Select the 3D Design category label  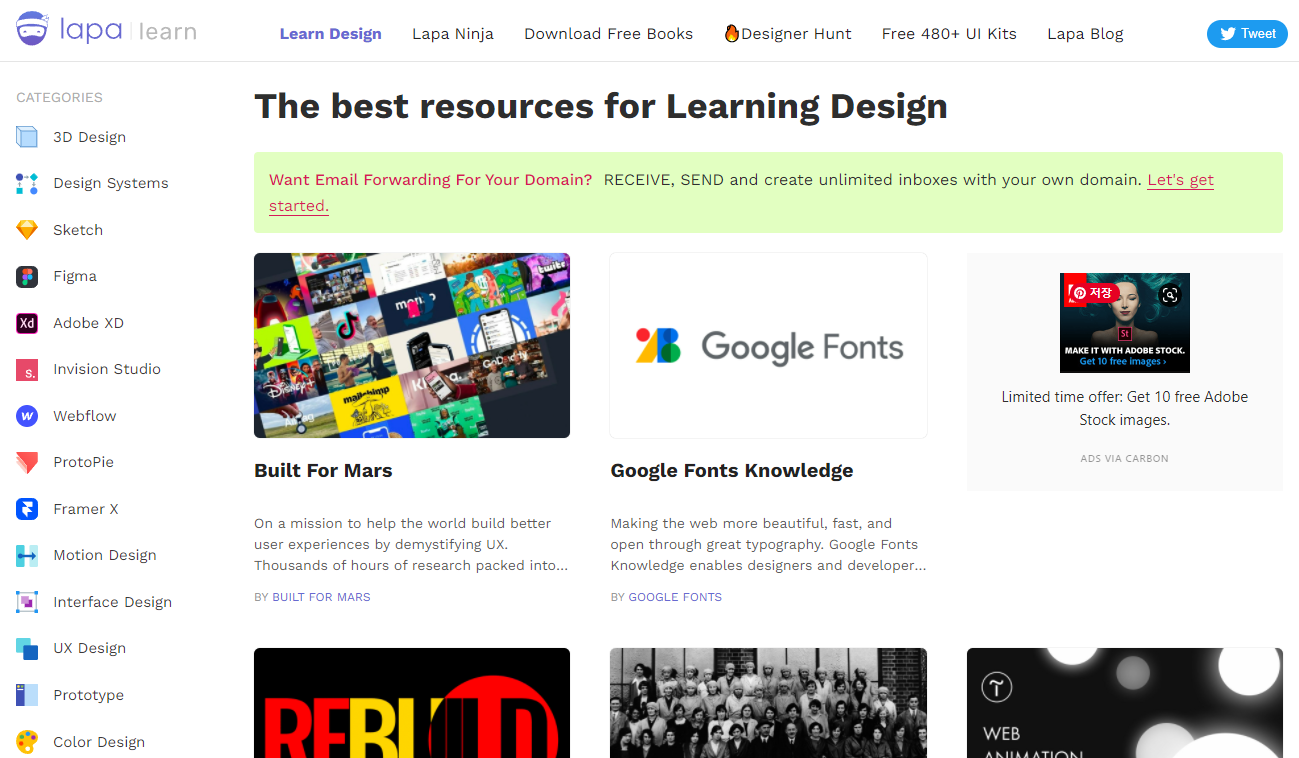tap(89, 137)
